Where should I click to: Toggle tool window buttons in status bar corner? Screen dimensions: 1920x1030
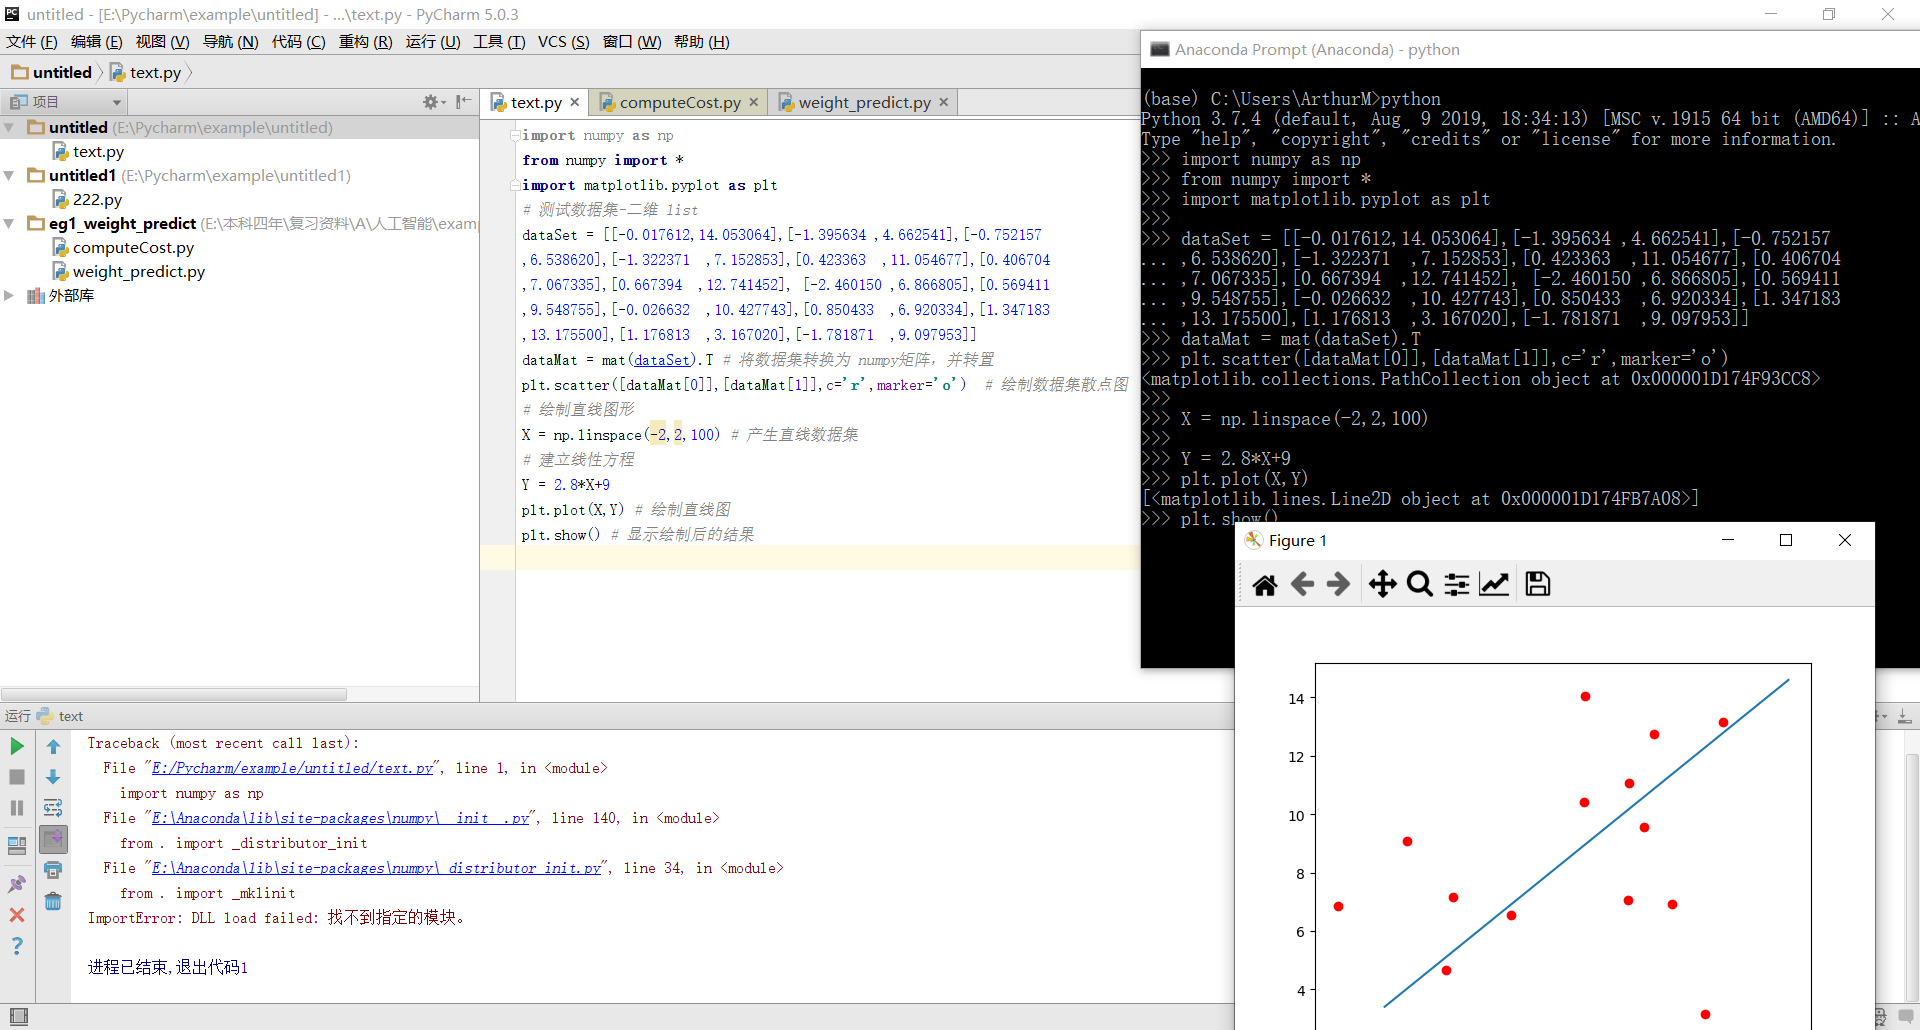(18, 1016)
